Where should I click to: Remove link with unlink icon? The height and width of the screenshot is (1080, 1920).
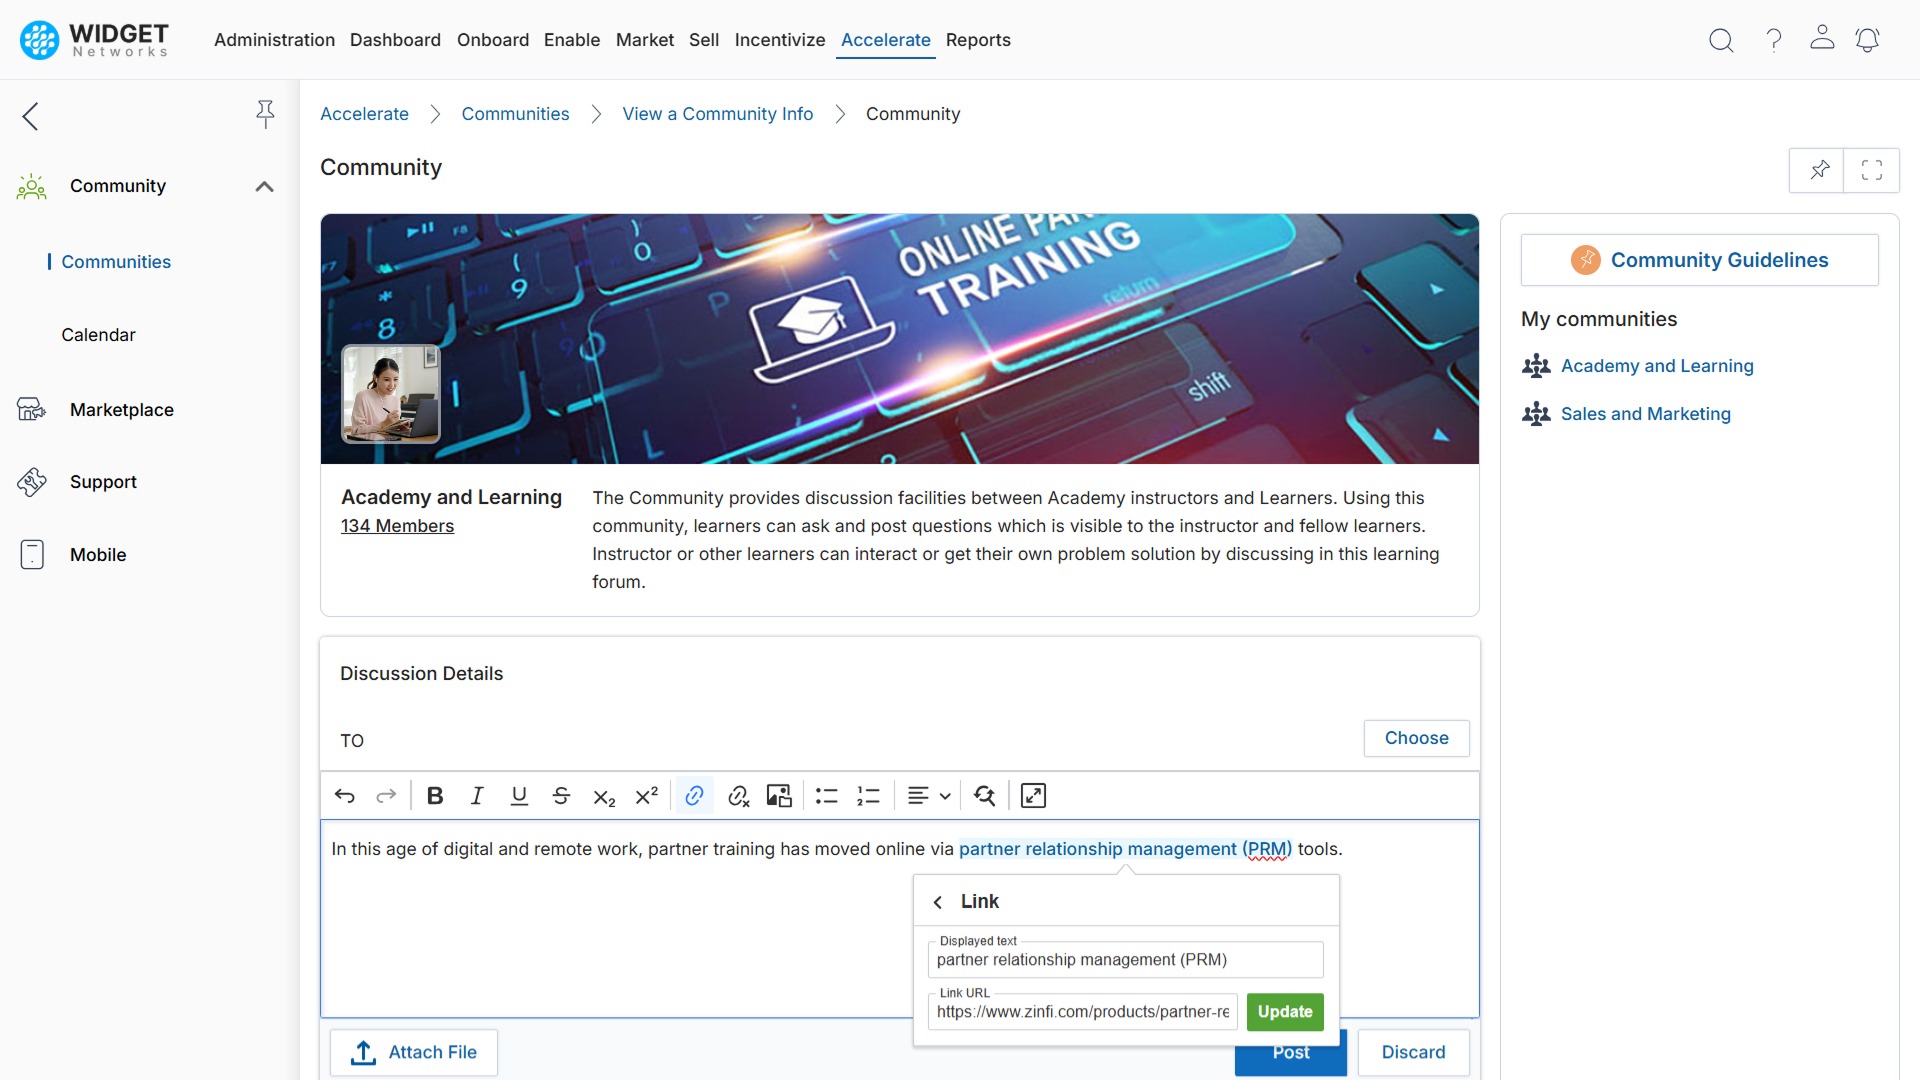tap(739, 796)
